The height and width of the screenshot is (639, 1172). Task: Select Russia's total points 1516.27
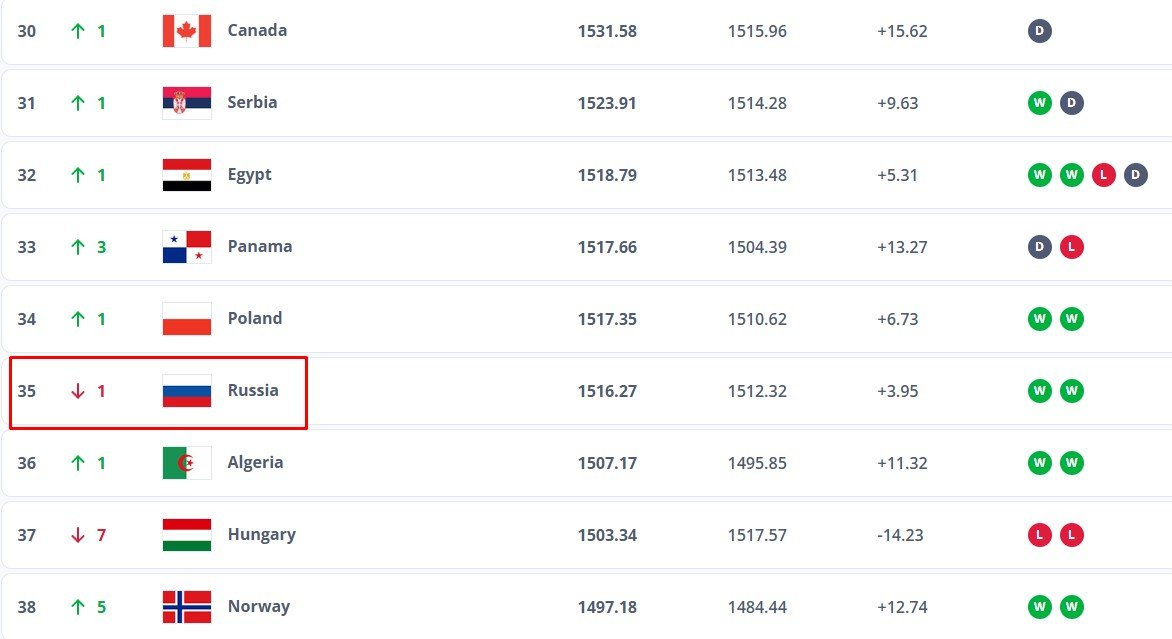[607, 391]
